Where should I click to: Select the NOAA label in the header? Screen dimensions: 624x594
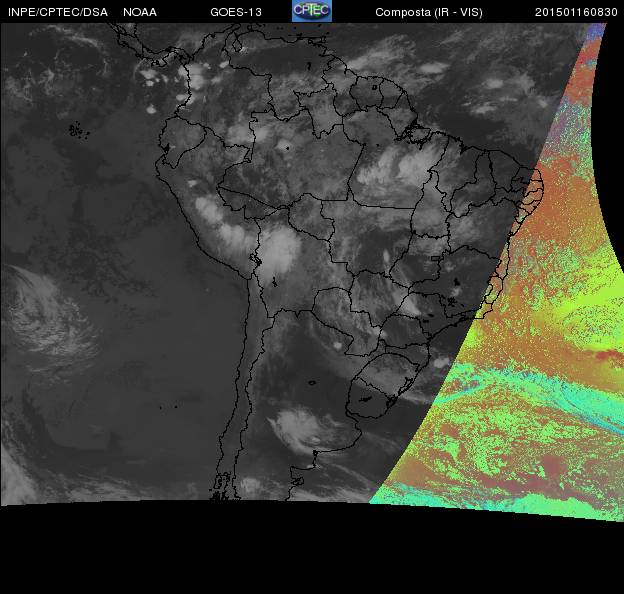[x=140, y=12]
